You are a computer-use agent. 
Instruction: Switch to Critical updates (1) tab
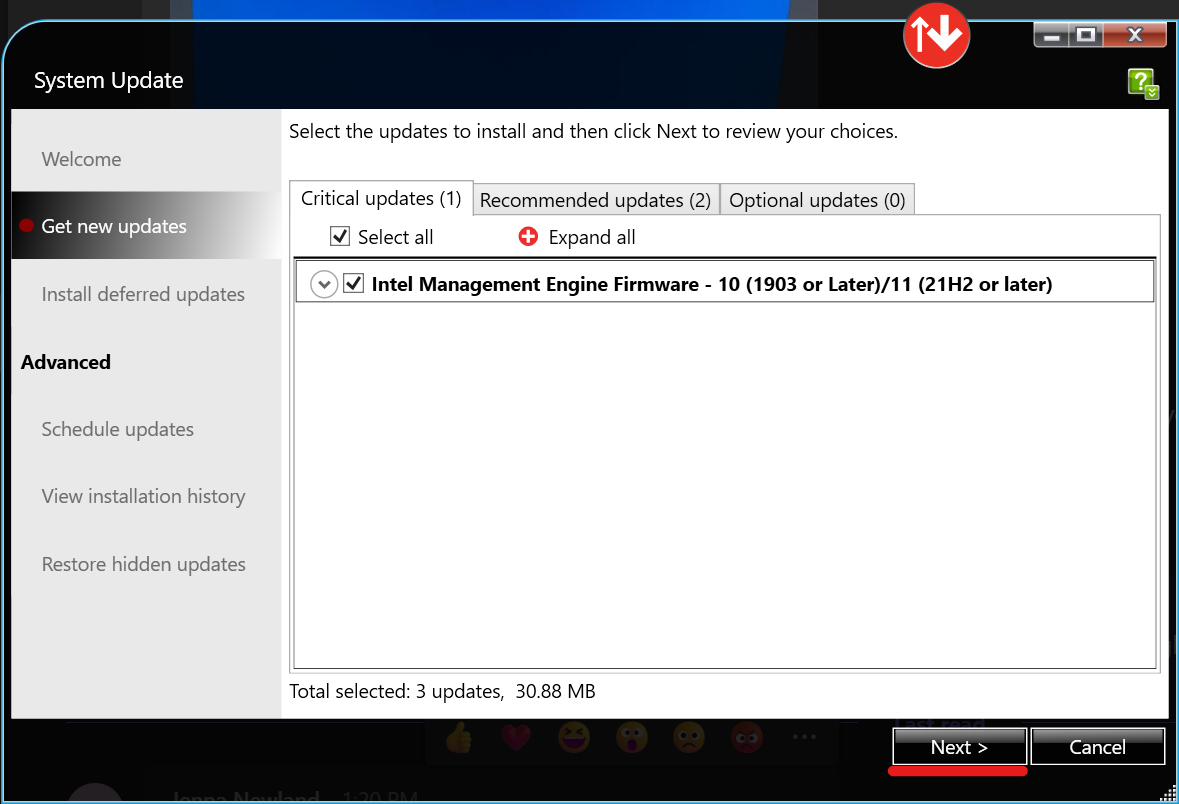pos(381,199)
